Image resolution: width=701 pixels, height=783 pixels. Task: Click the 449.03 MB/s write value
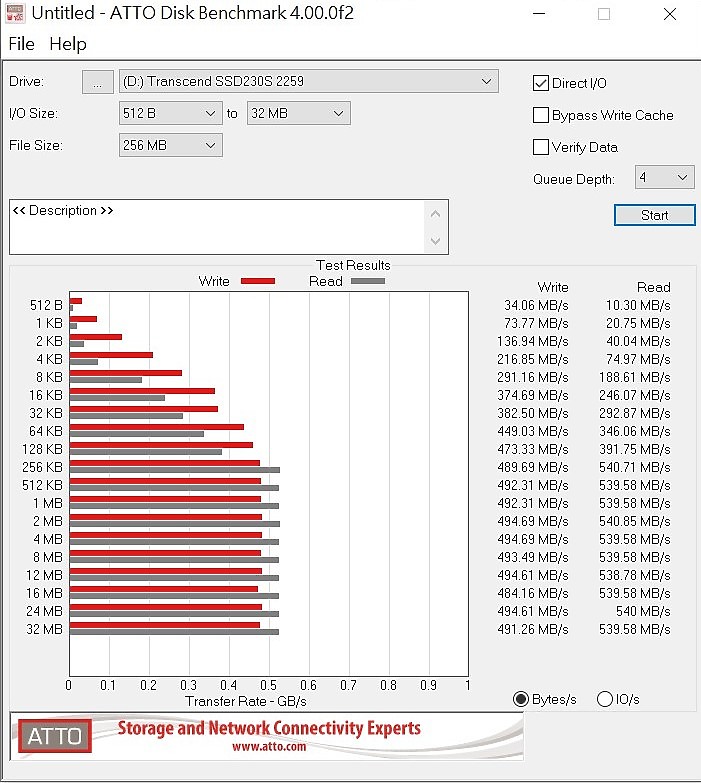(533, 431)
